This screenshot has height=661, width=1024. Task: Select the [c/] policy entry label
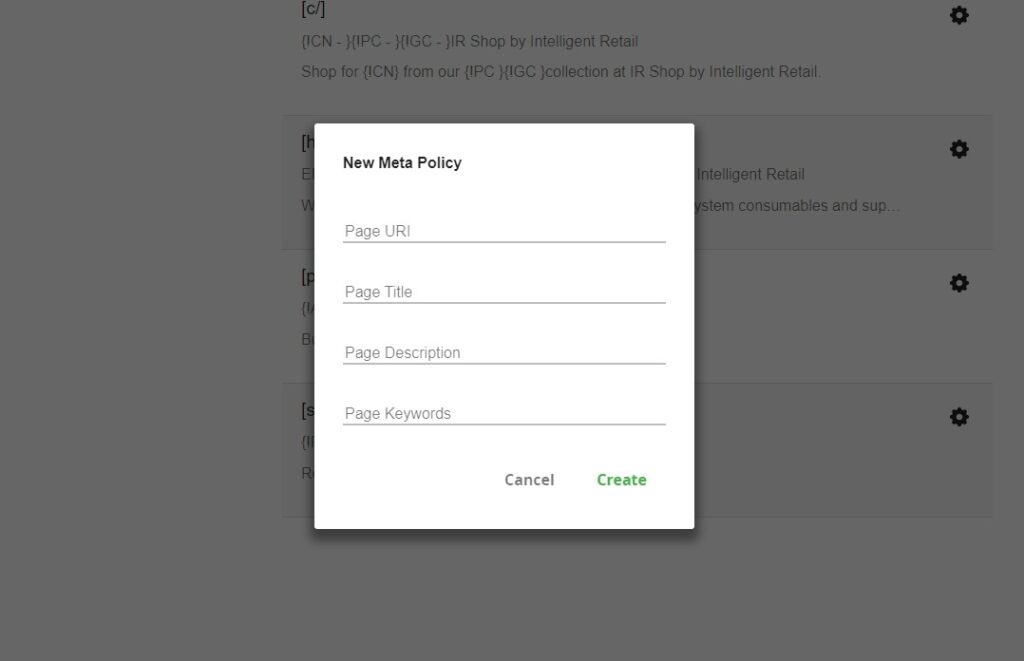tap(313, 9)
